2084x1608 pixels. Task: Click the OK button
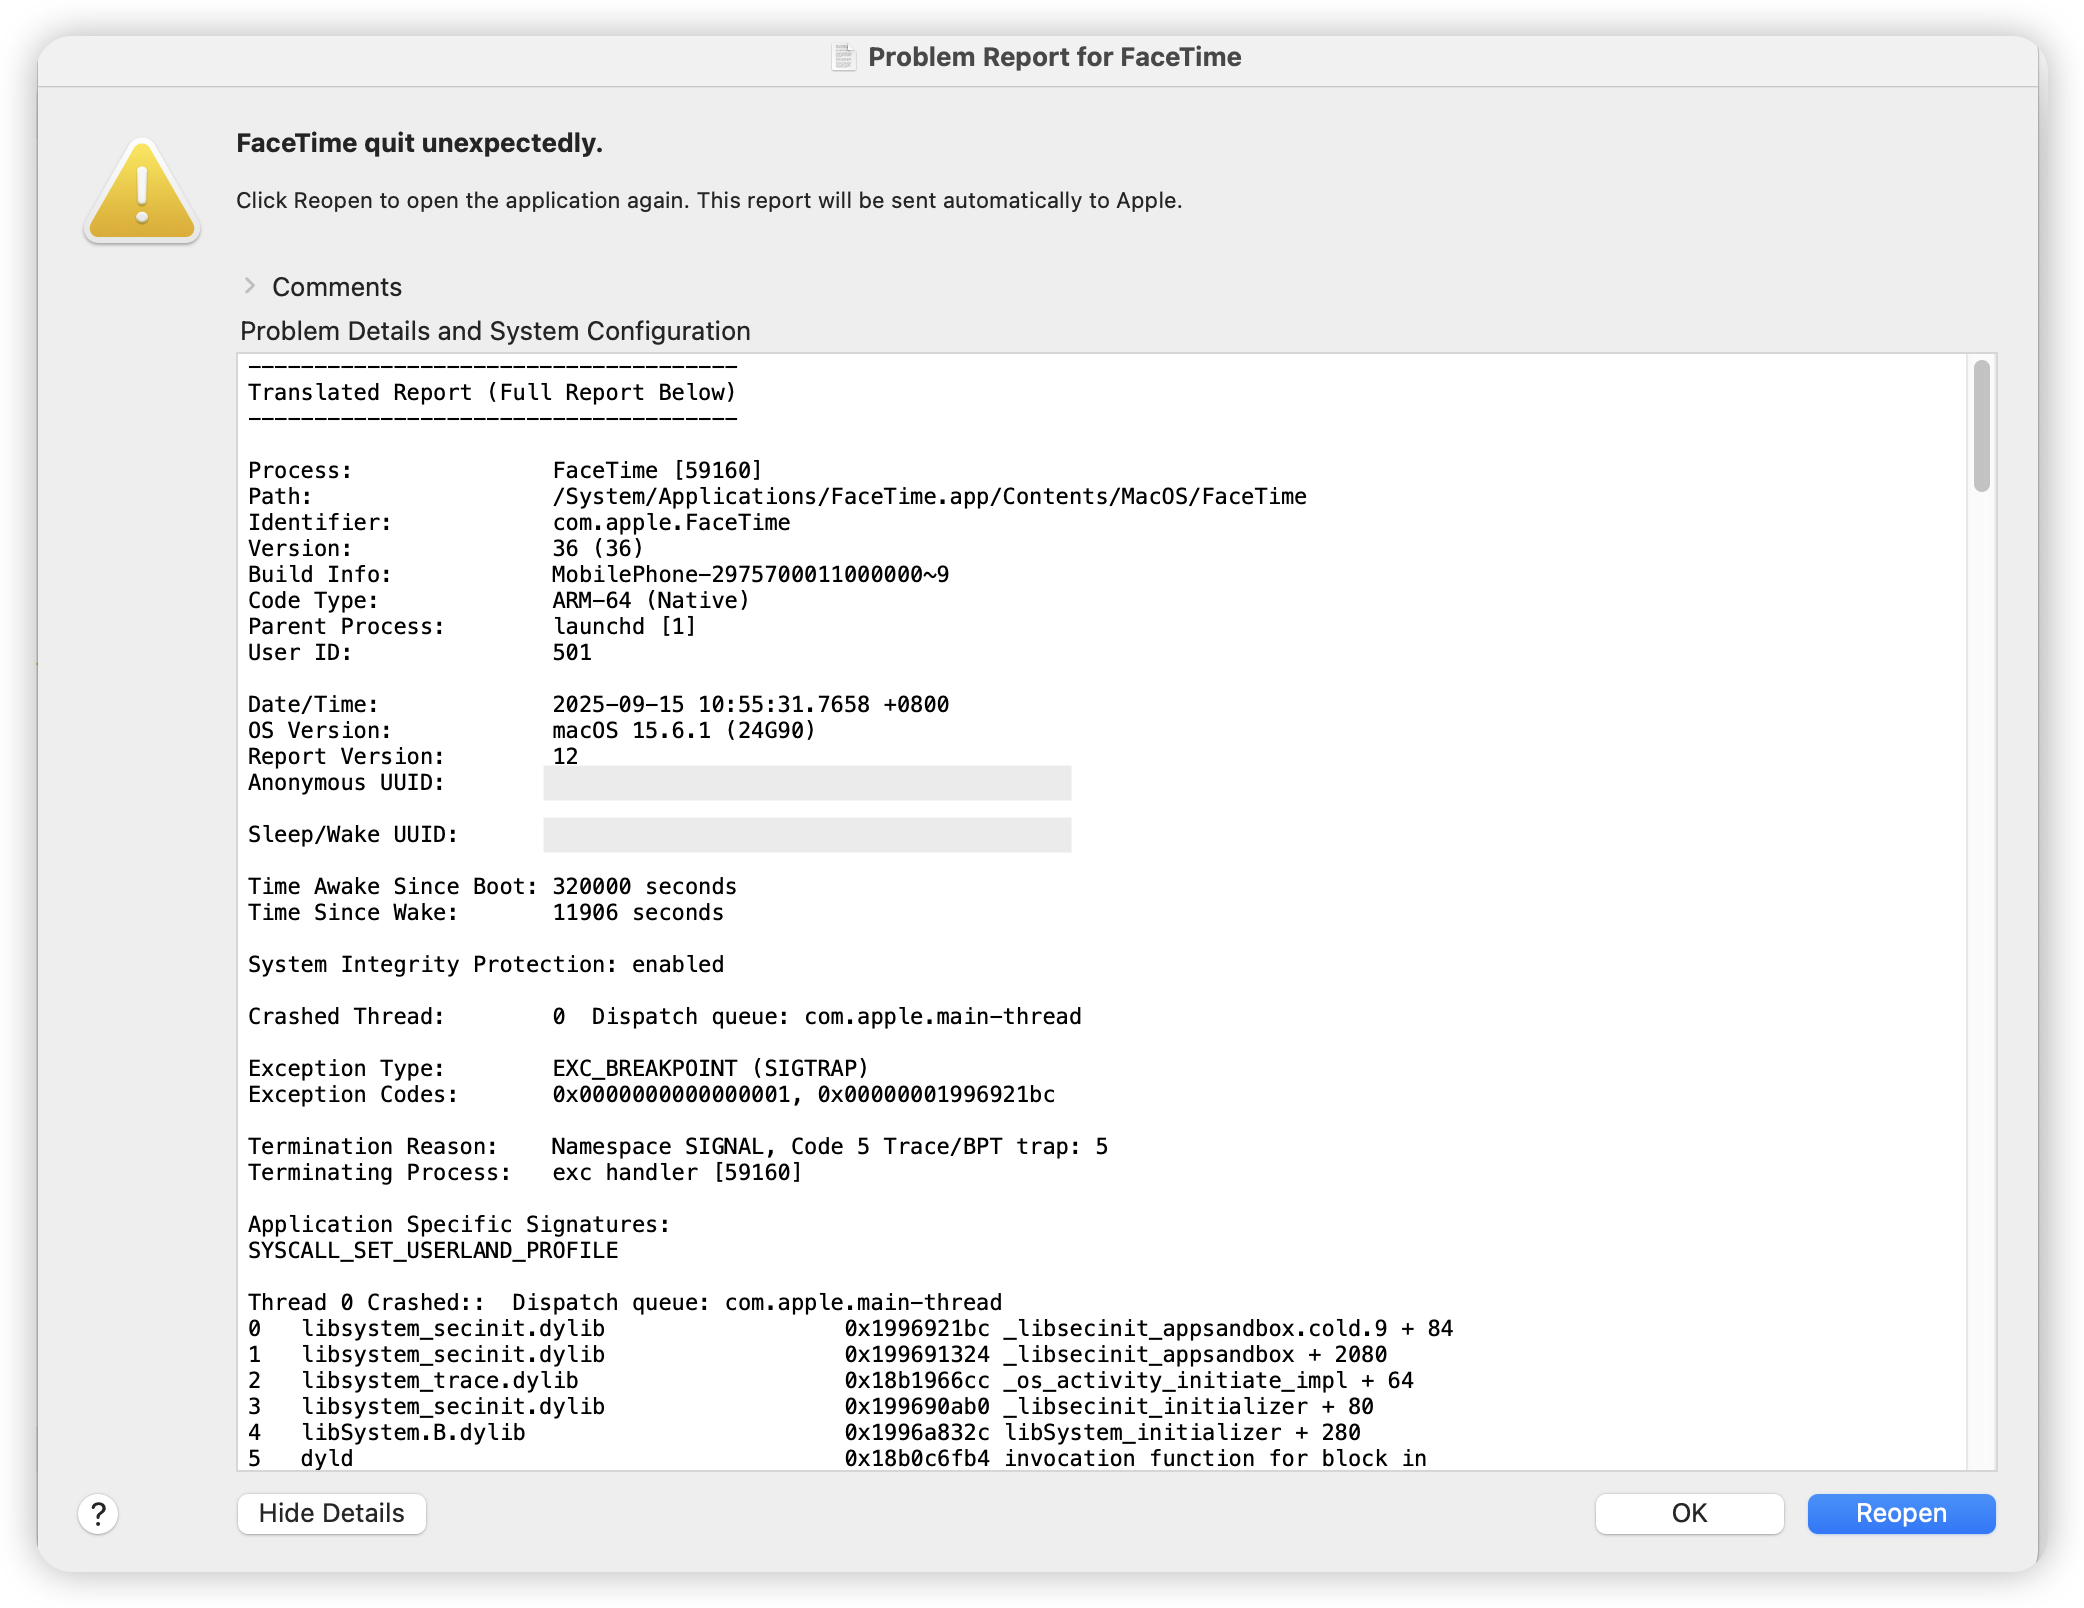click(x=1688, y=1513)
